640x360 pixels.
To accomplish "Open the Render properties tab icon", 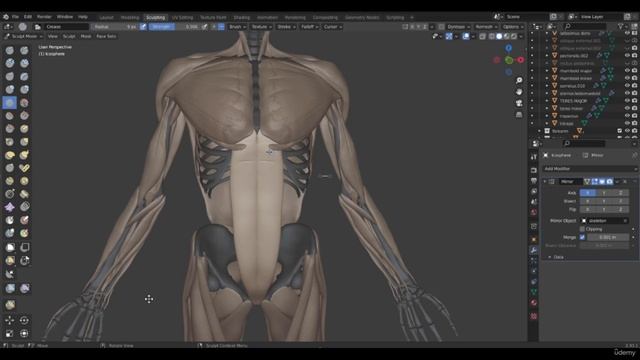I will click(x=533, y=170).
